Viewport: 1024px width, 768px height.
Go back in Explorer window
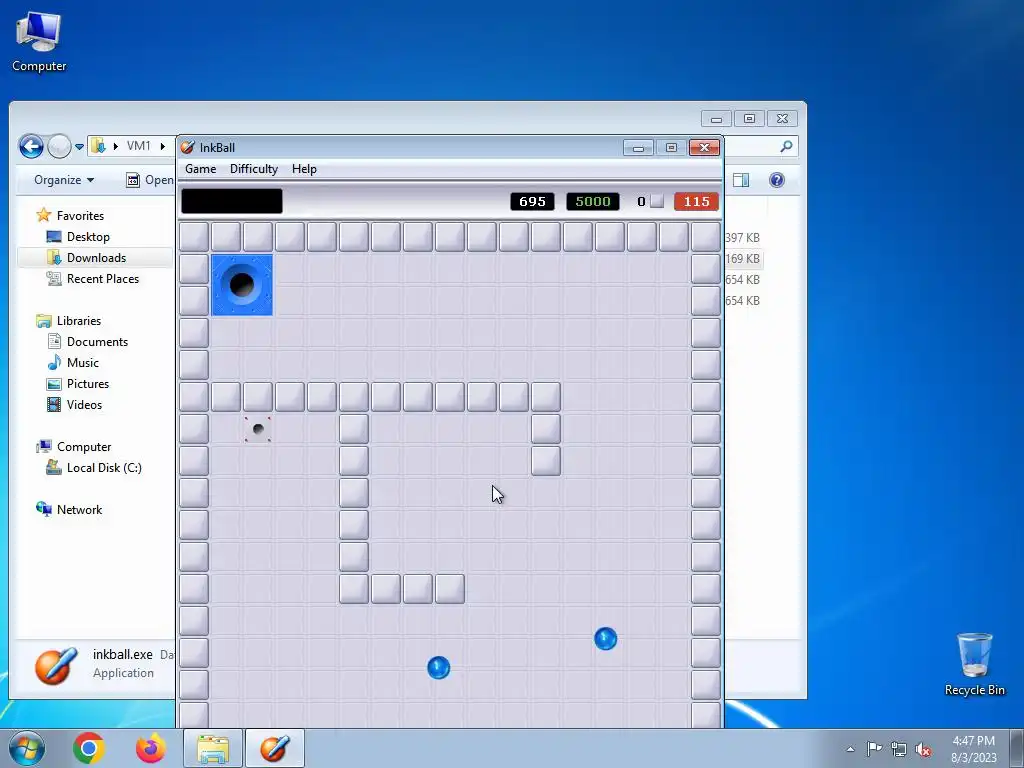click(x=31, y=146)
